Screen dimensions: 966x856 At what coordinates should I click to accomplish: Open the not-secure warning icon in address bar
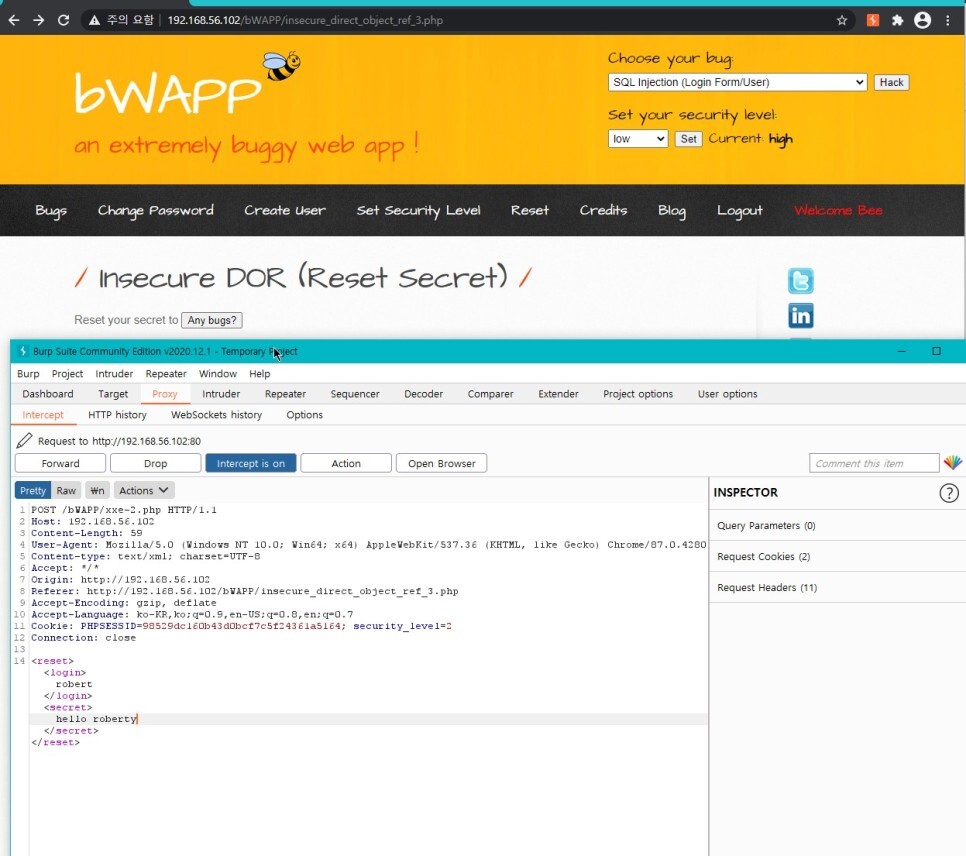click(94, 20)
